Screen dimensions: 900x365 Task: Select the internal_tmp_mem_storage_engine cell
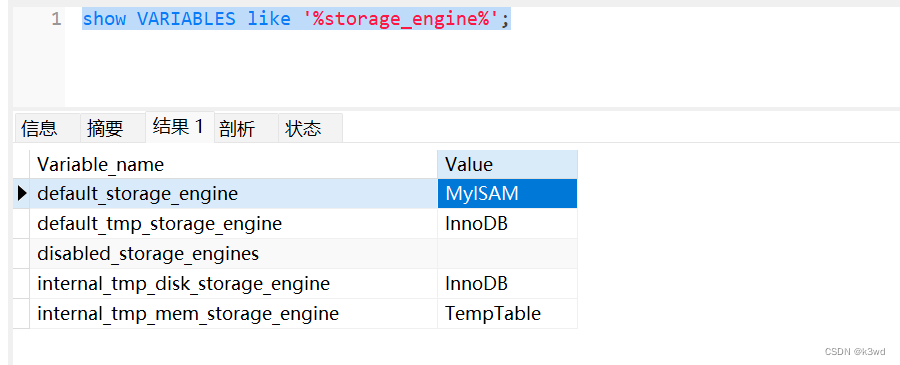coord(234,313)
